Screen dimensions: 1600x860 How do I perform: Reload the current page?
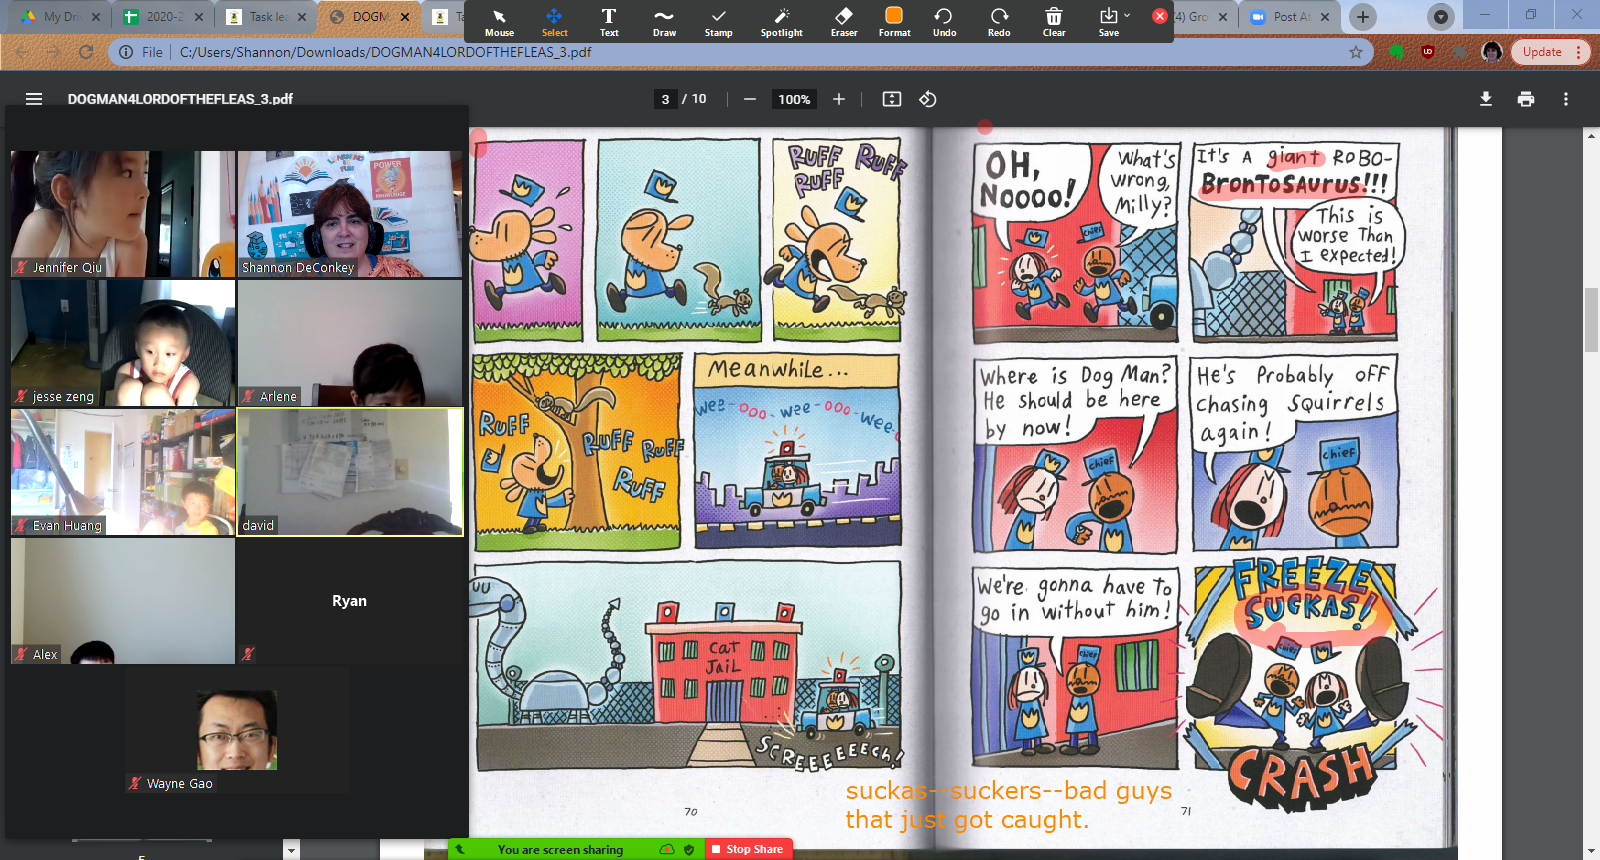(x=86, y=52)
